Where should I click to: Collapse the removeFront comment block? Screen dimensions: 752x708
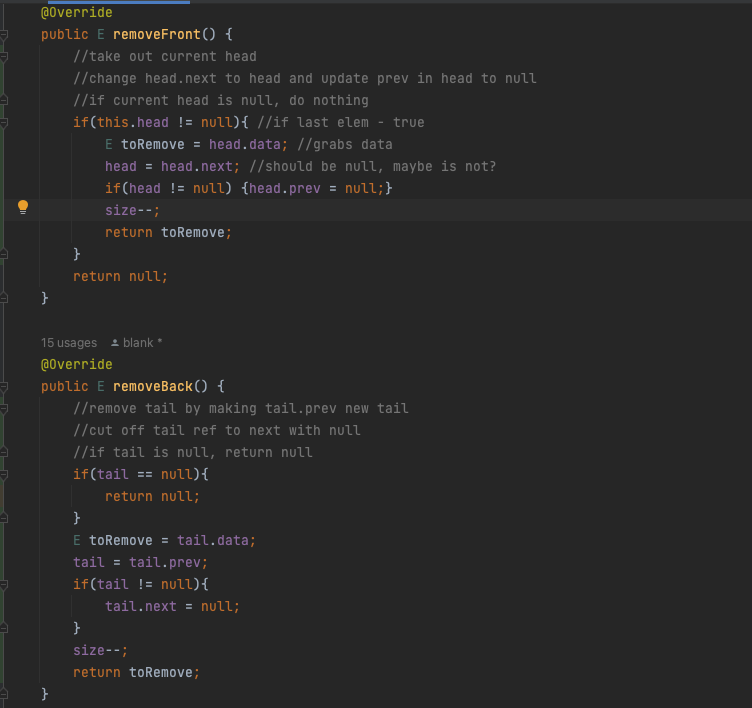coord(5,56)
